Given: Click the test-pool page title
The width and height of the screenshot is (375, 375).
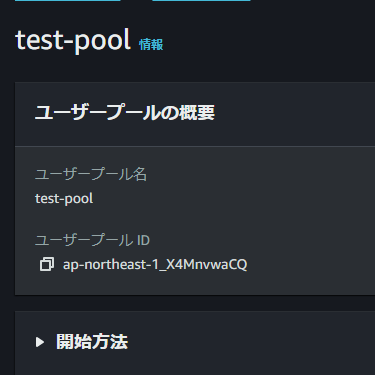Looking at the screenshot, I should (x=73, y=41).
